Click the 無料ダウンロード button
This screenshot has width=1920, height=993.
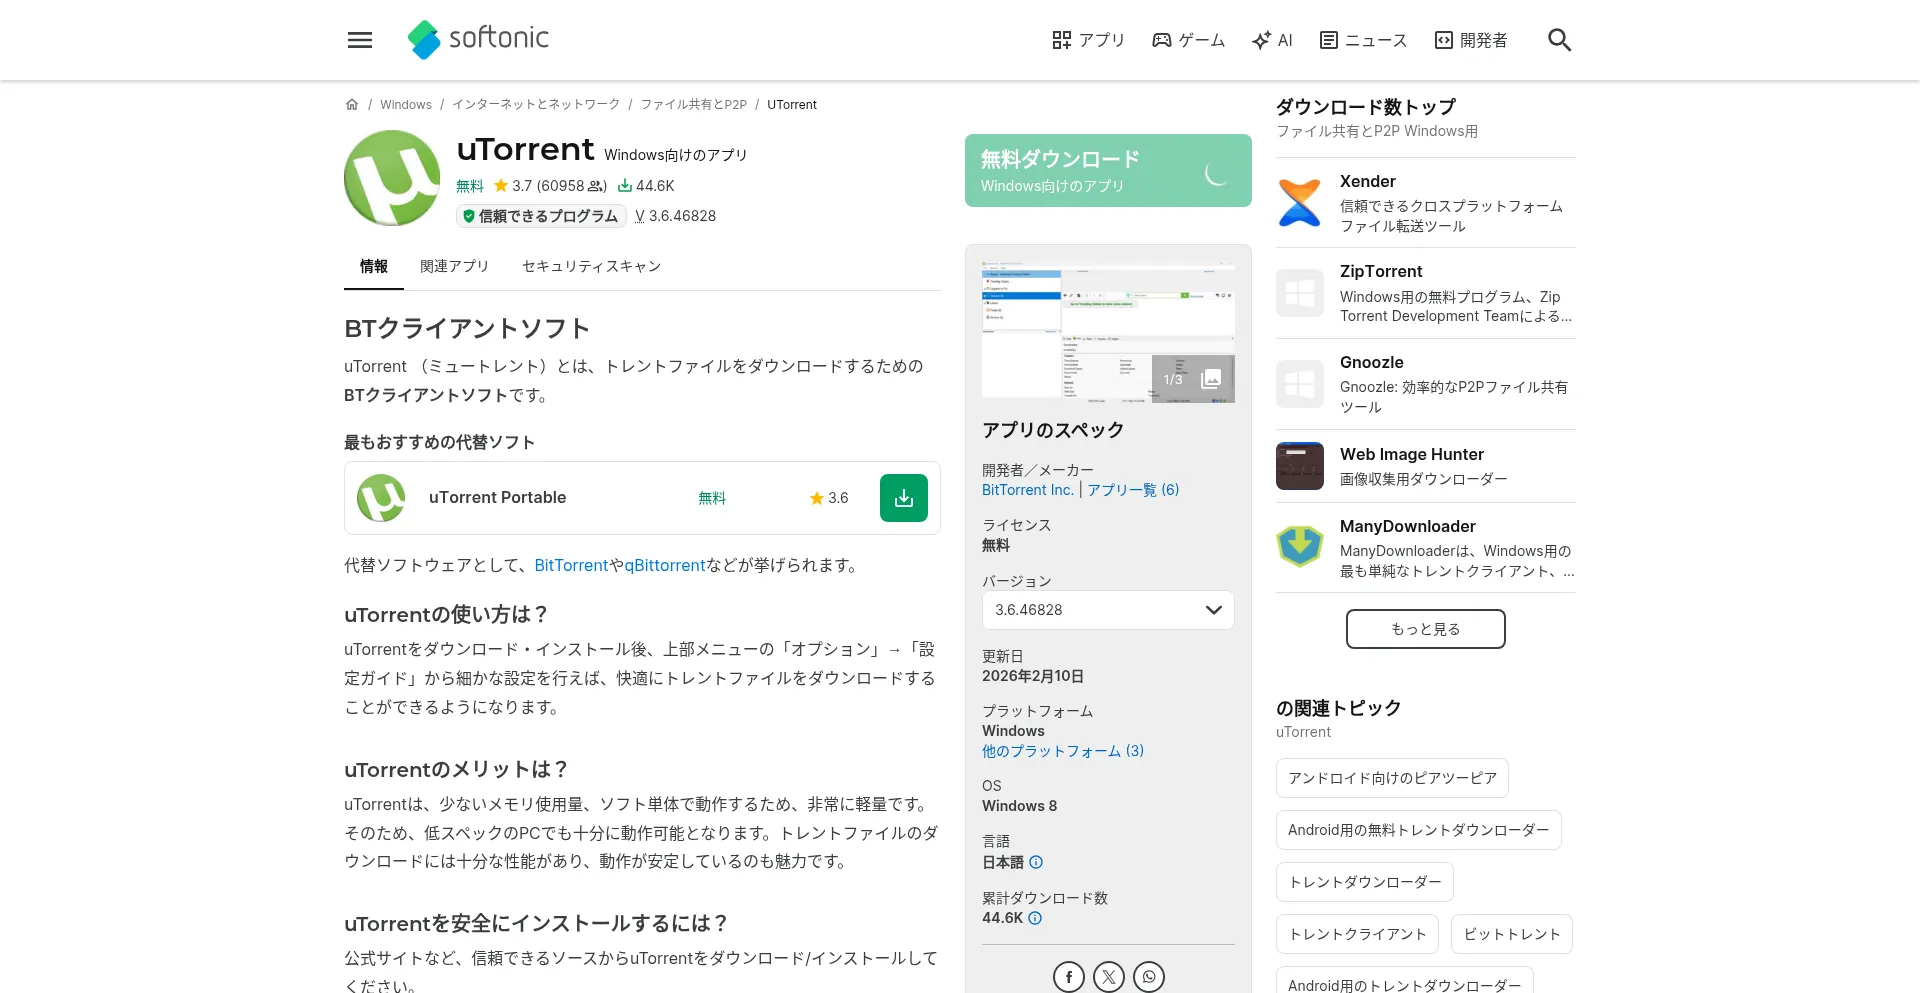click(1108, 171)
